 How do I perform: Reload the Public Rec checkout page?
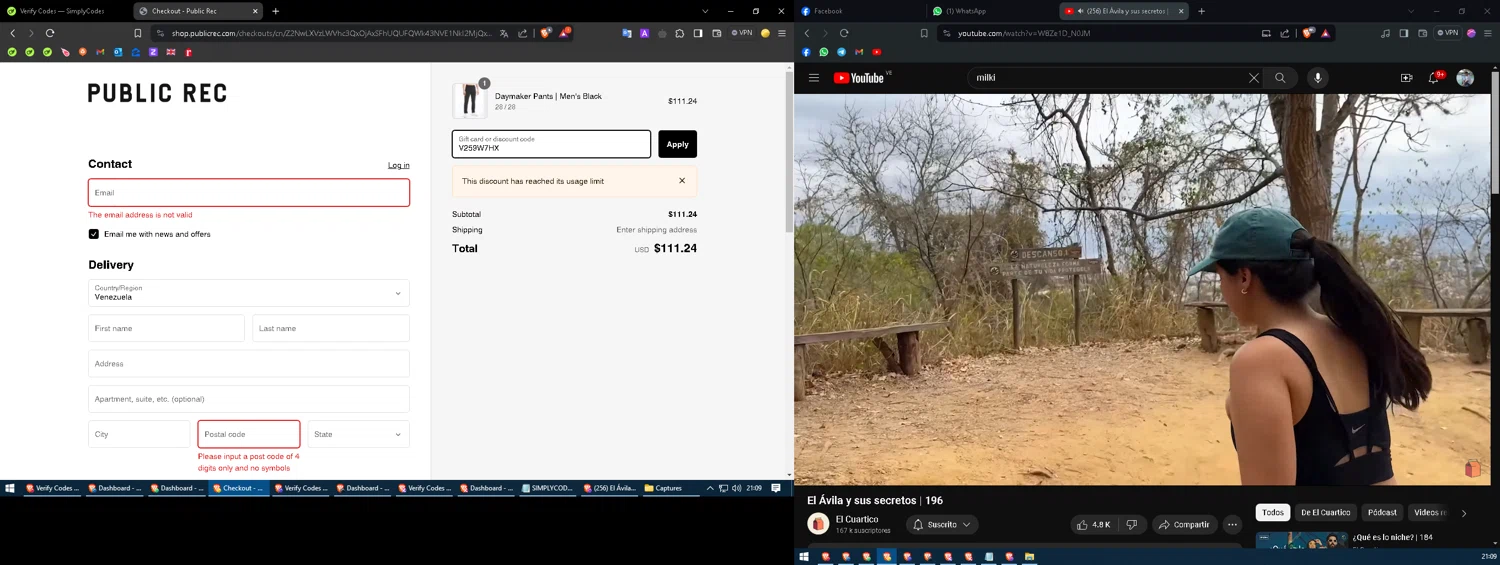pyautogui.click(x=50, y=33)
